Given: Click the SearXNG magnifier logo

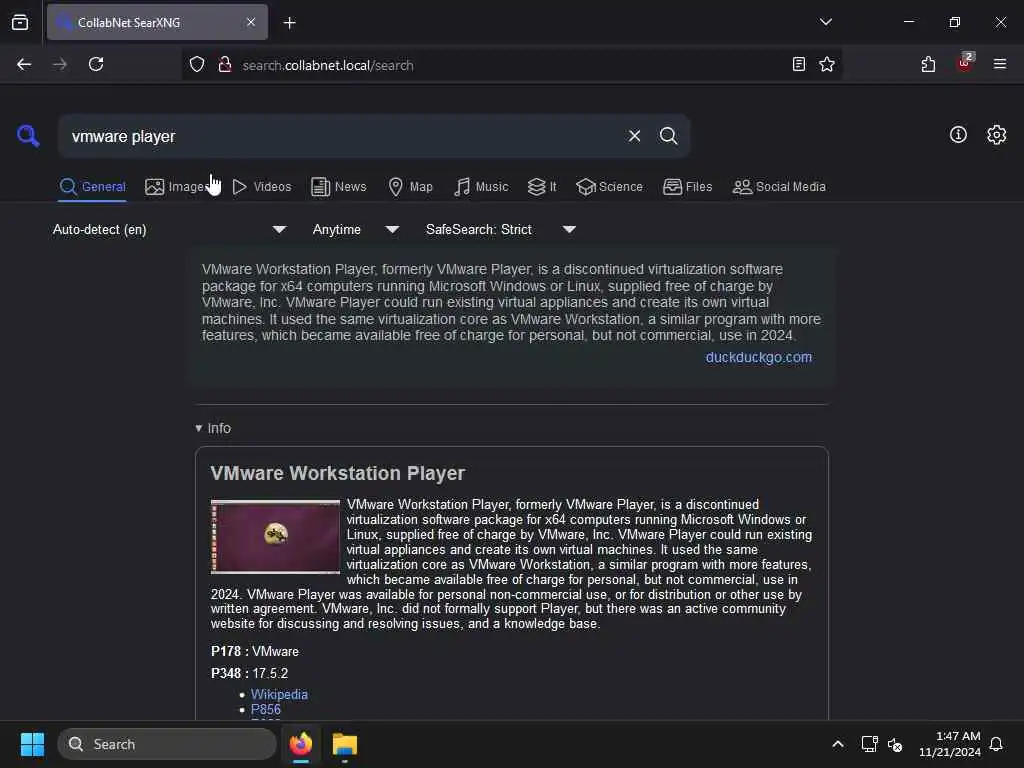Looking at the screenshot, I should (28, 136).
